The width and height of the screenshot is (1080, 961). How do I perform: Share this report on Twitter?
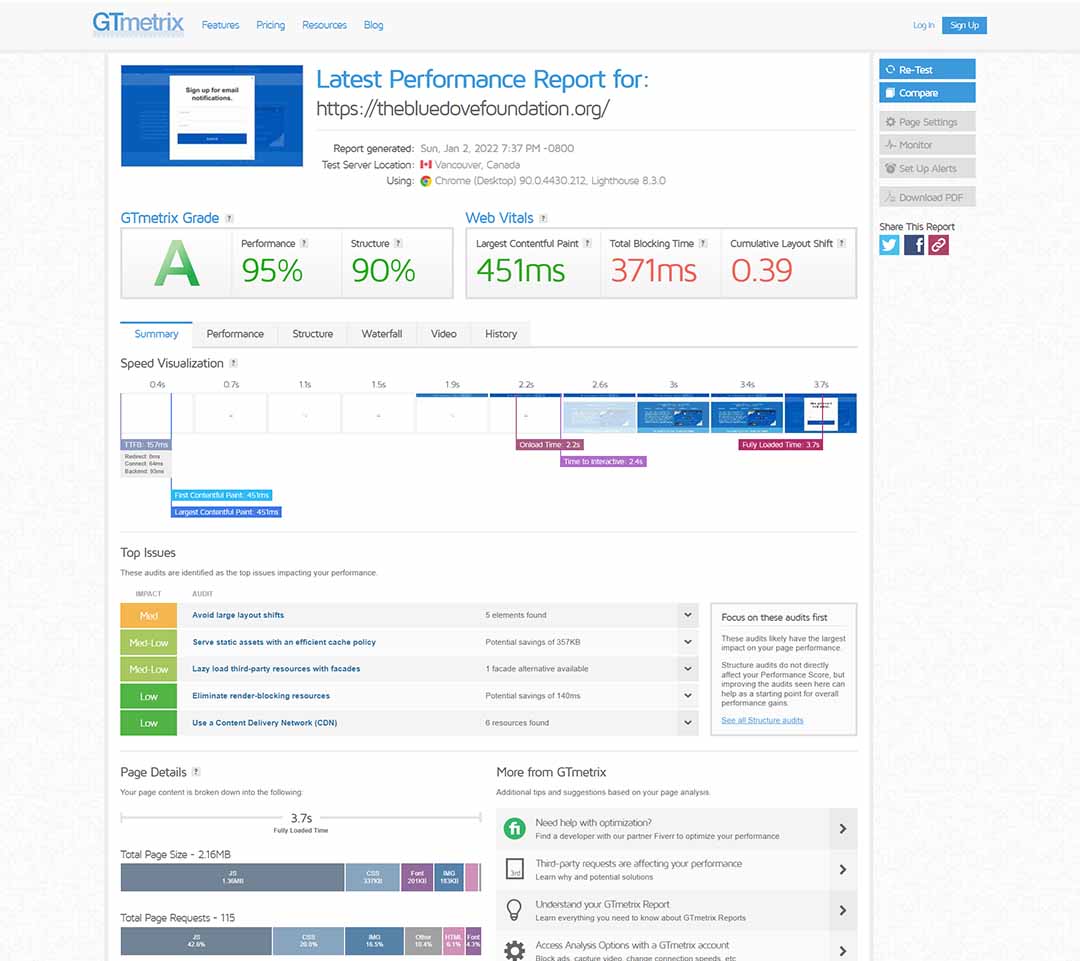click(x=889, y=245)
